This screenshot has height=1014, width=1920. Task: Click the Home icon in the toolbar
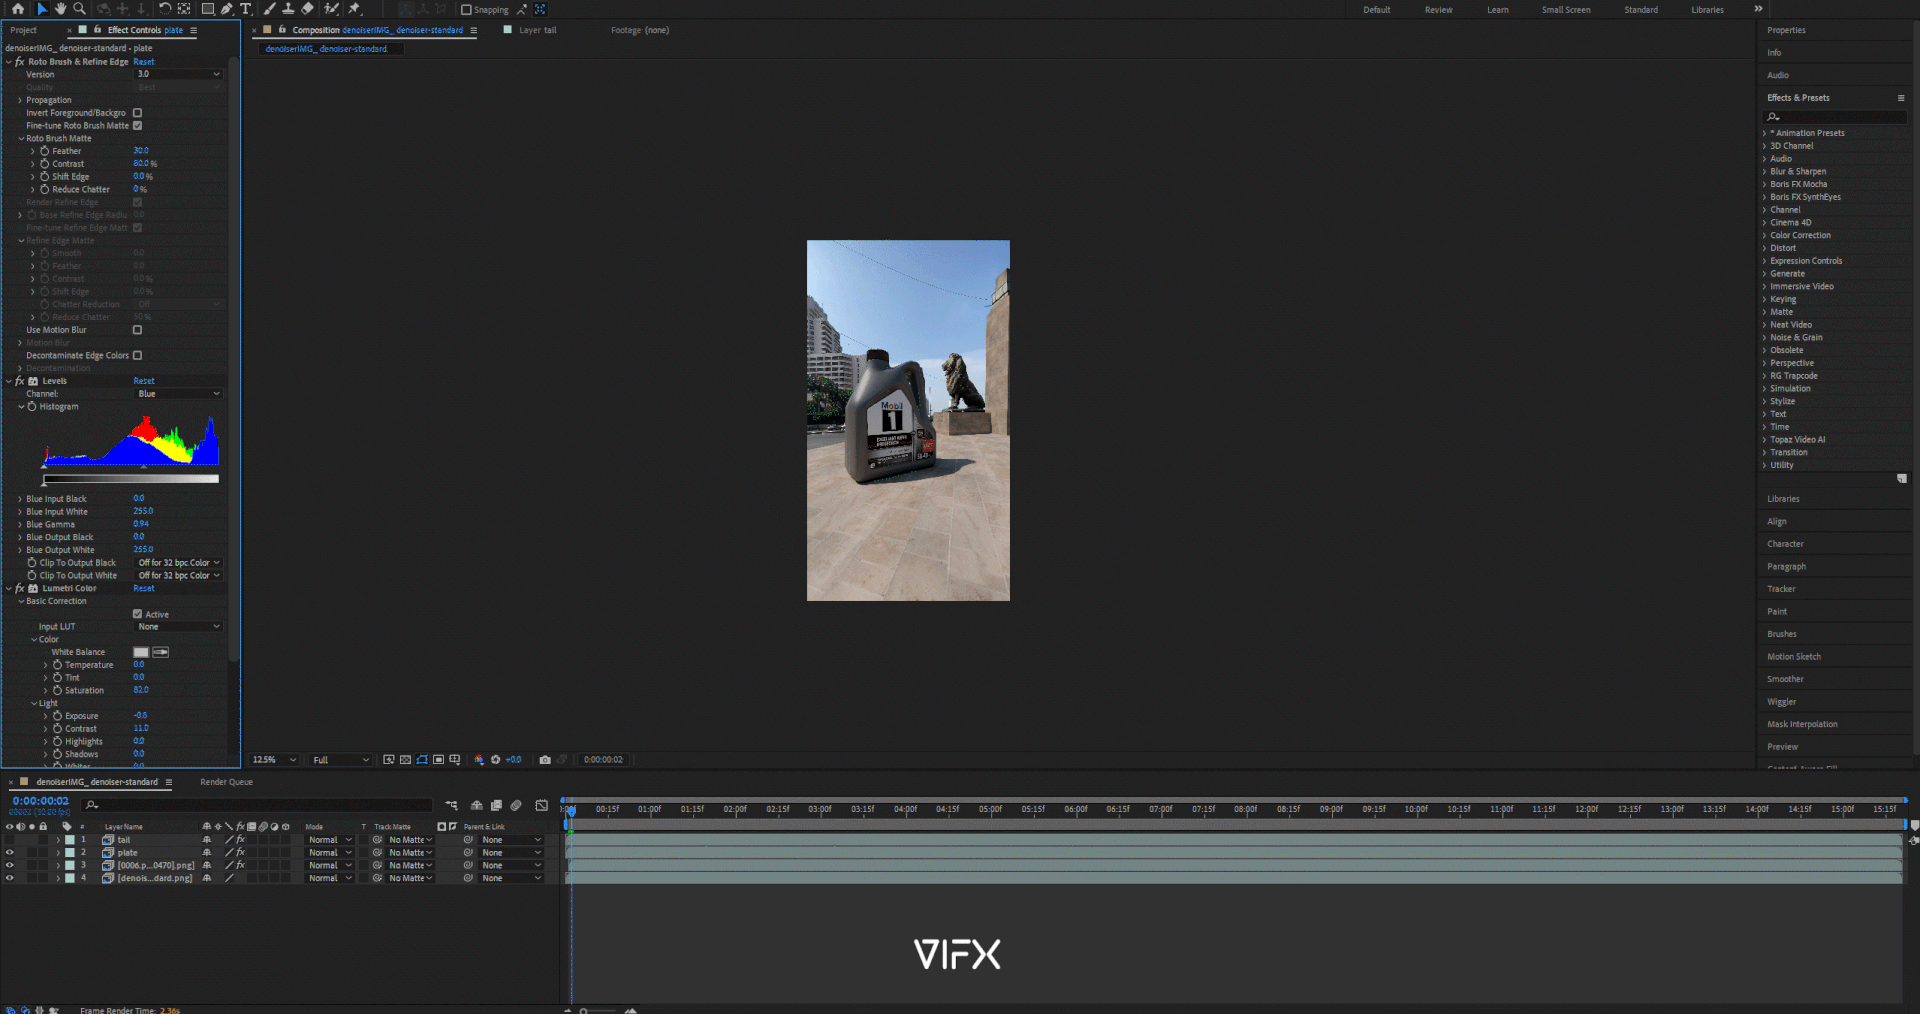(x=17, y=9)
